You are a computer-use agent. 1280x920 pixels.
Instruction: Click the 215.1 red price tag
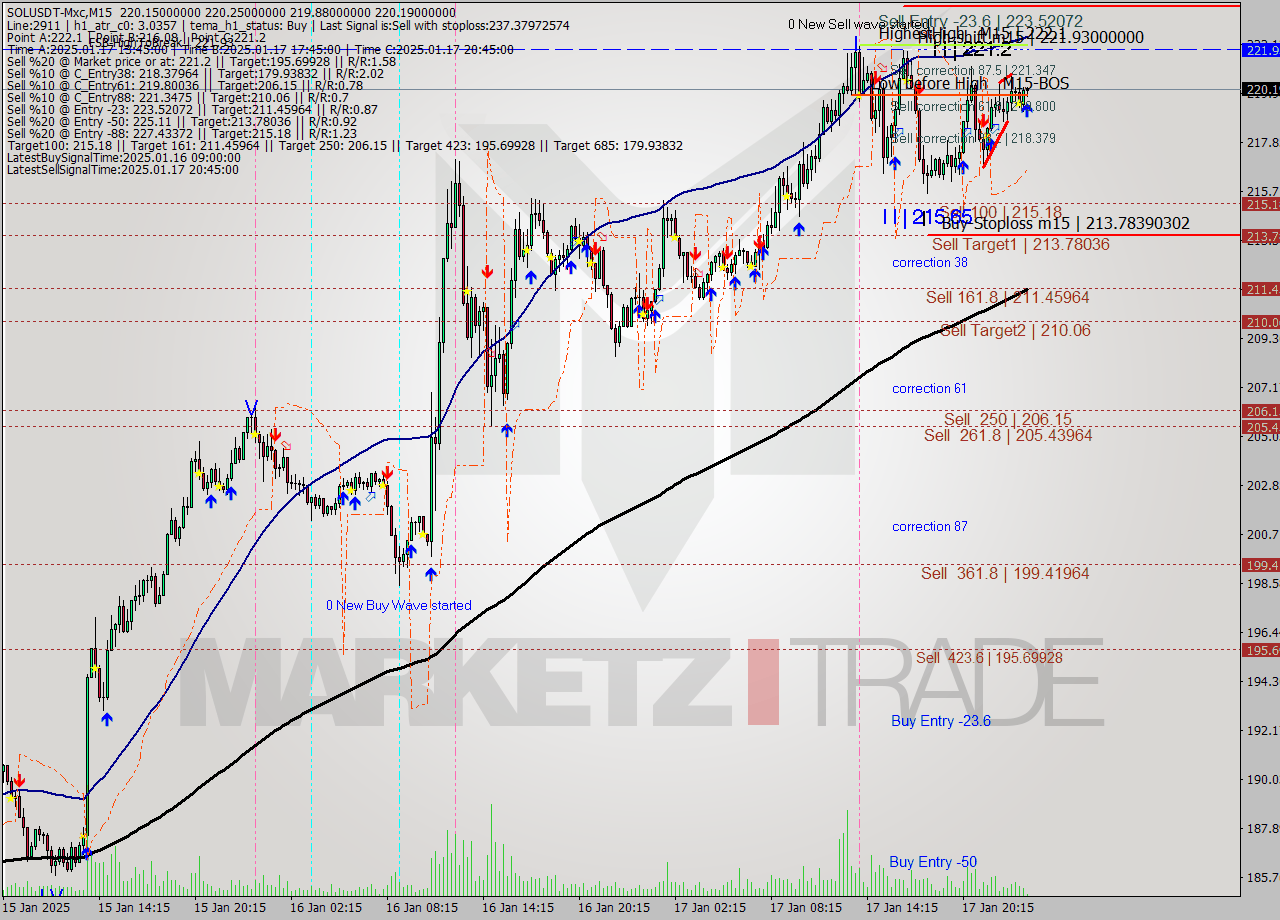pyautogui.click(x=1260, y=204)
